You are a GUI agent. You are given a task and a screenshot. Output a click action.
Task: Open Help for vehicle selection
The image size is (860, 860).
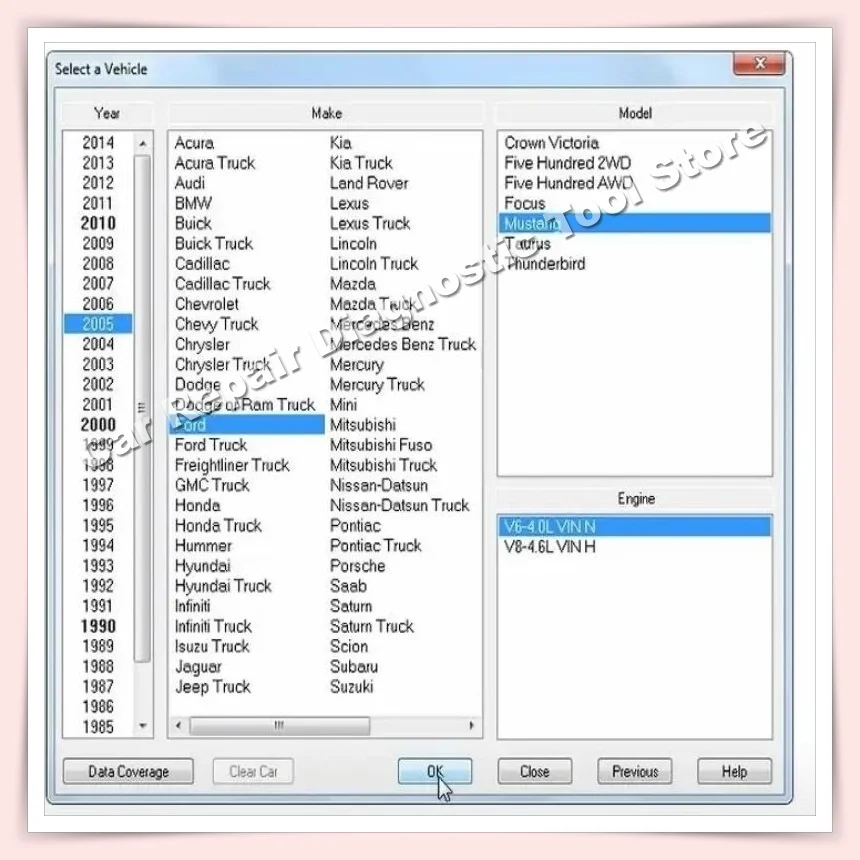[x=734, y=771]
